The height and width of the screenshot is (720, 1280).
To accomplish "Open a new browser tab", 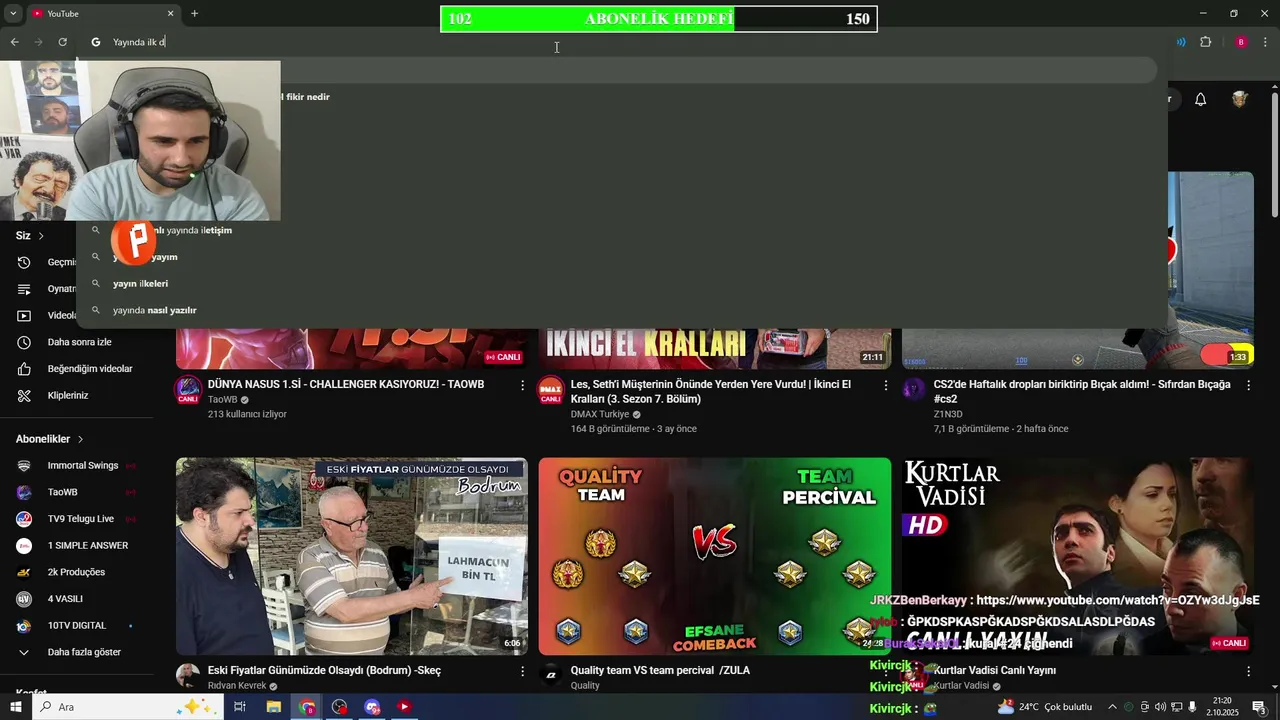I will coord(194,13).
